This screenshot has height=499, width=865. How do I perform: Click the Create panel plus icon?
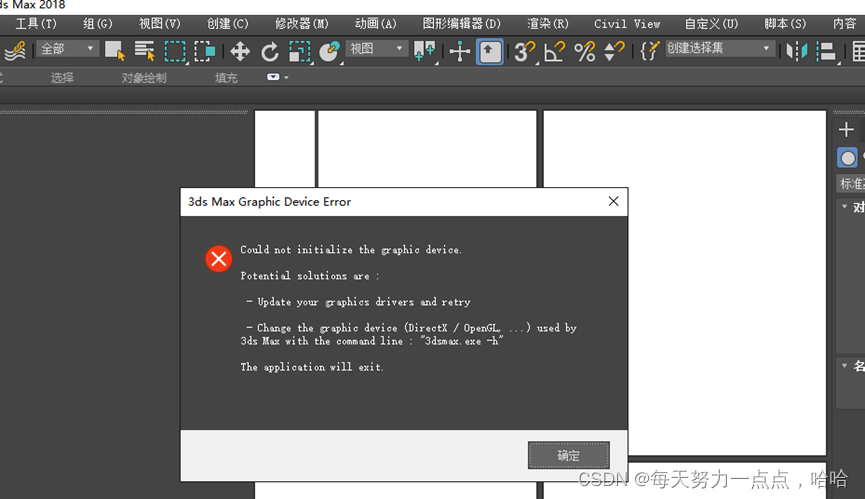click(846, 130)
